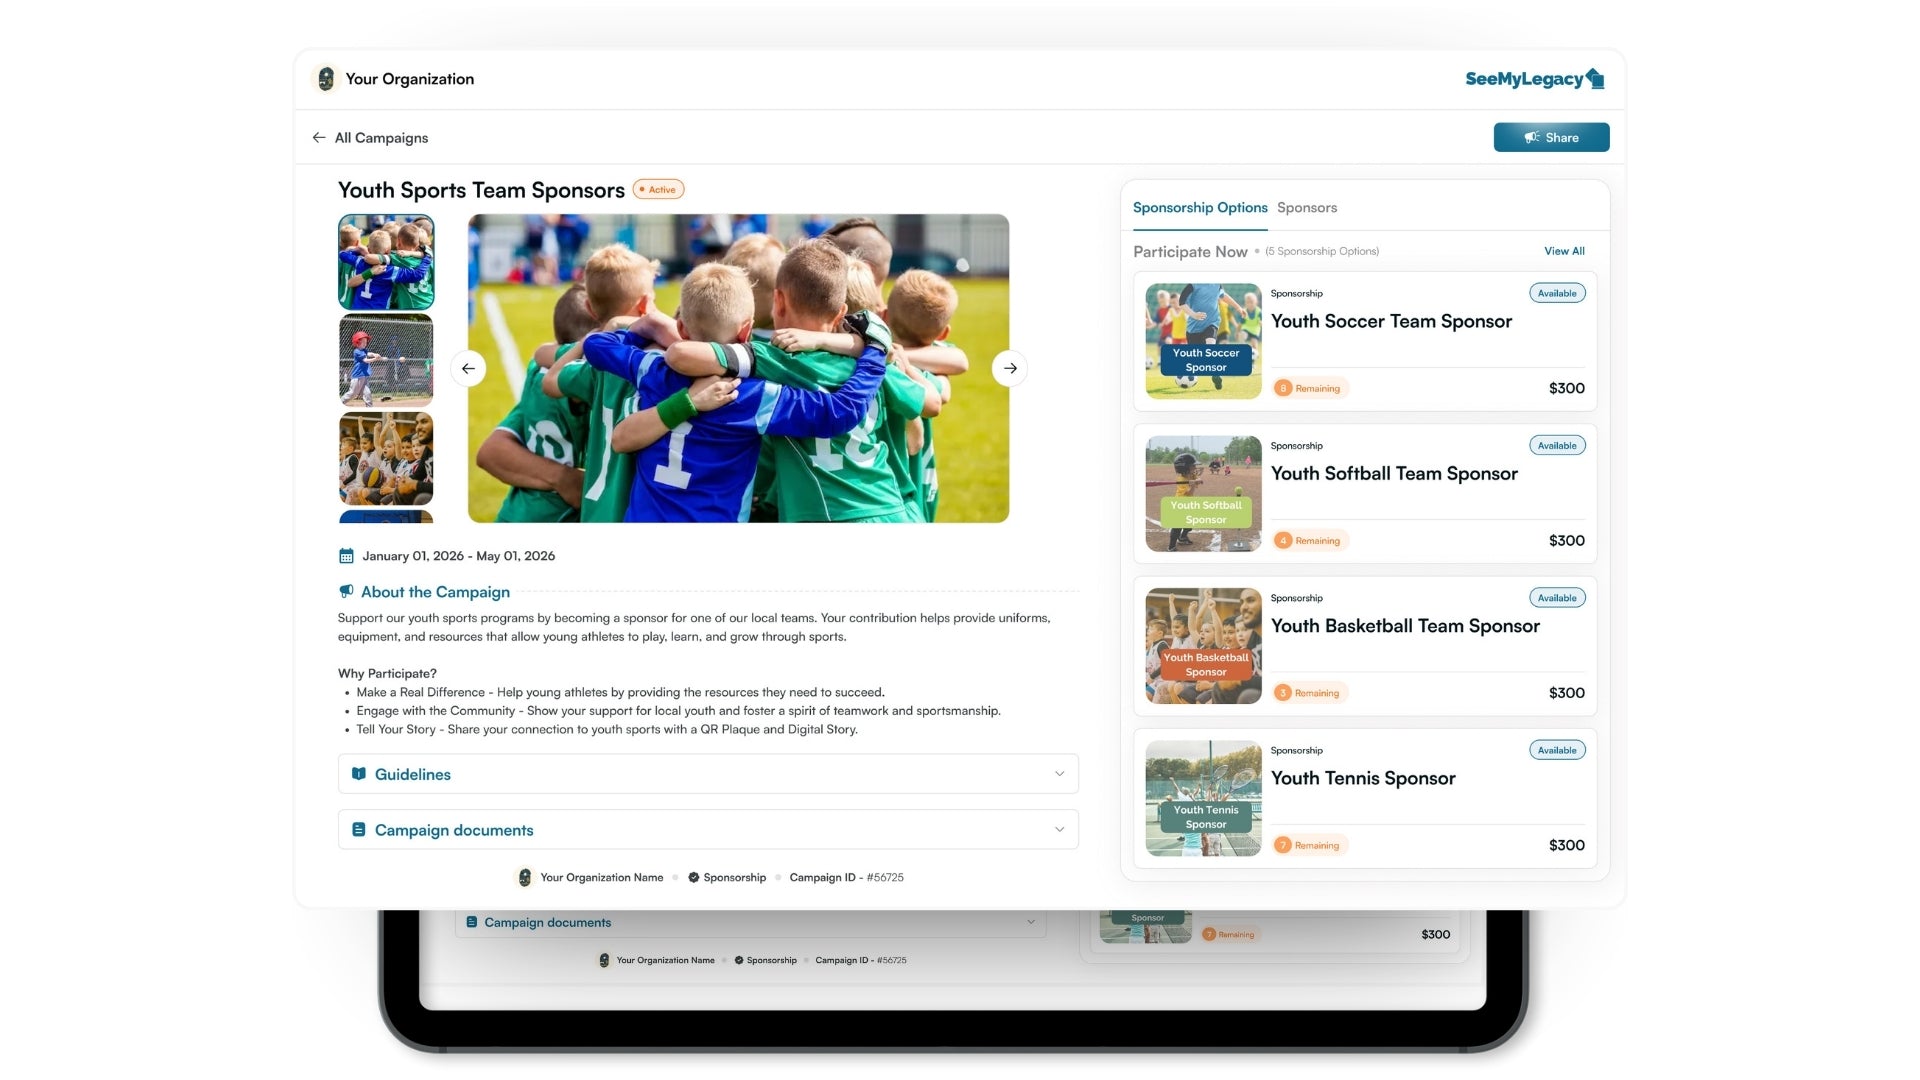Expand the Campaign documents chevron
The image size is (1920, 1080).
point(1060,830)
